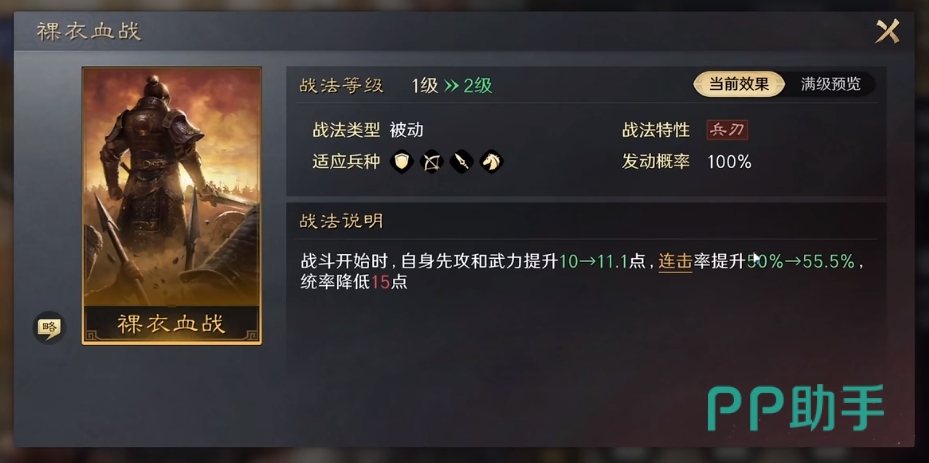Tap the 战法说明 section header

(341, 222)
